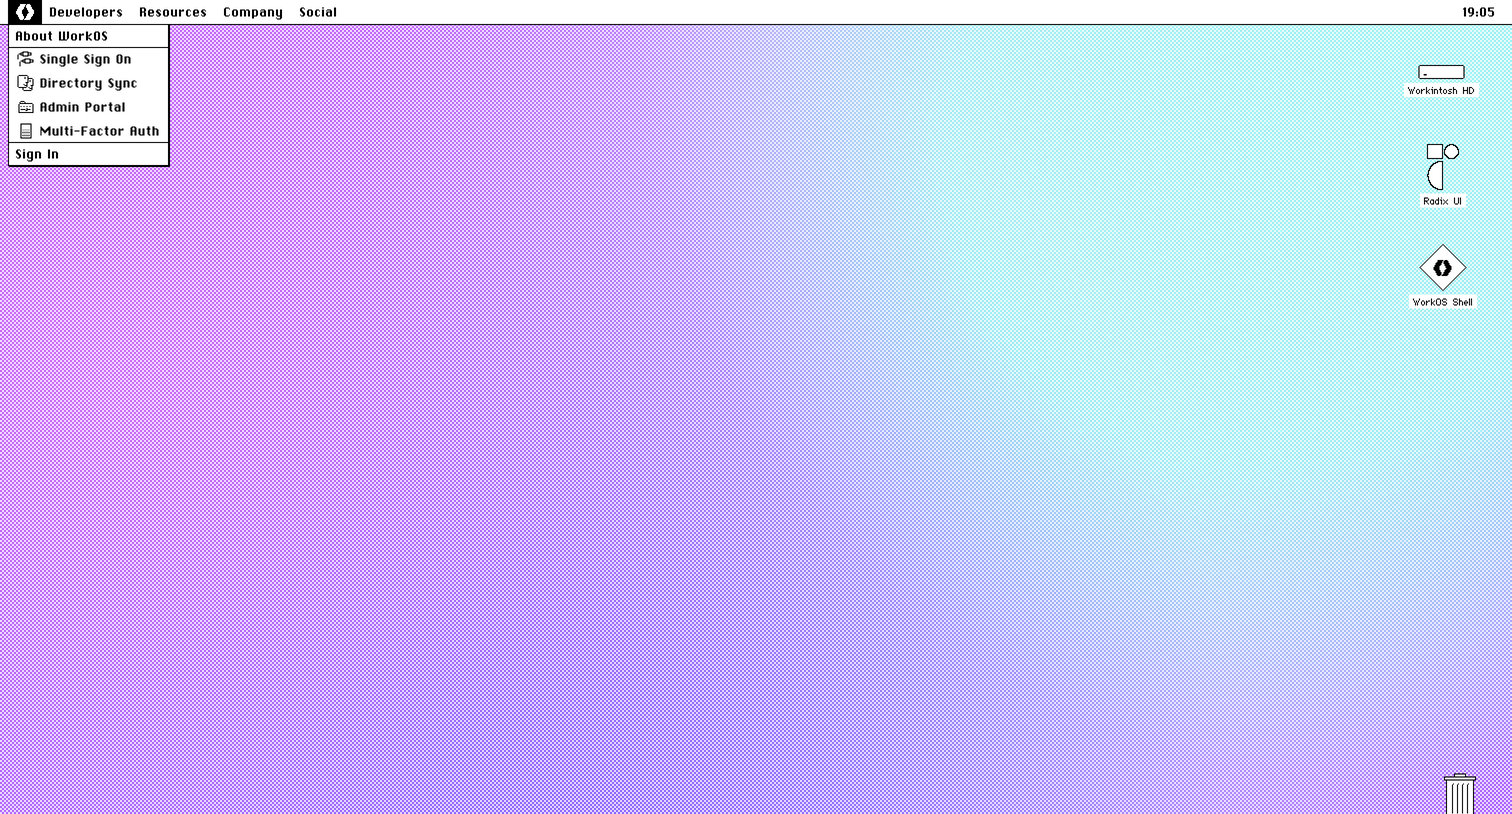Click the Workintosh HD label

tap(1441, 91)
